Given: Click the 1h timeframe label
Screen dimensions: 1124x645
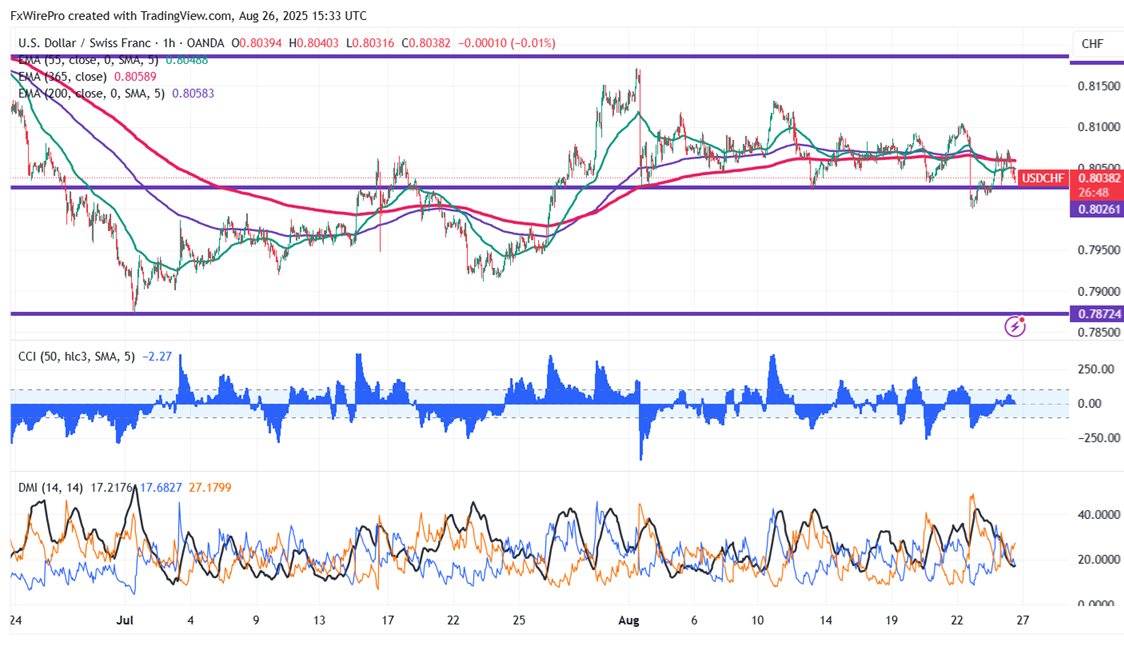Looking at the screenshot, I should point(171,43).
